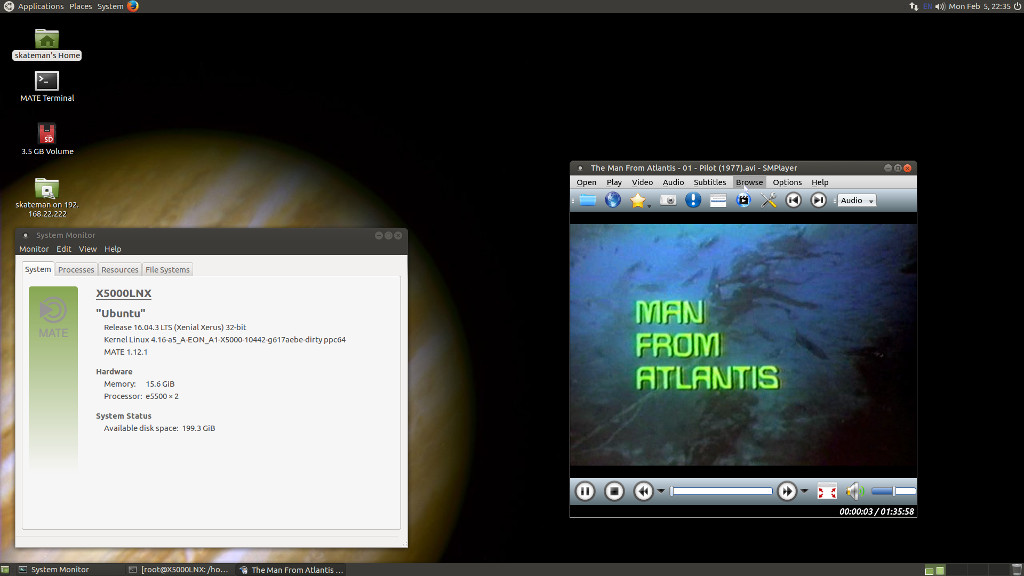Open the Audio dropdown in SMPlayer toolbar

point(857,200)
